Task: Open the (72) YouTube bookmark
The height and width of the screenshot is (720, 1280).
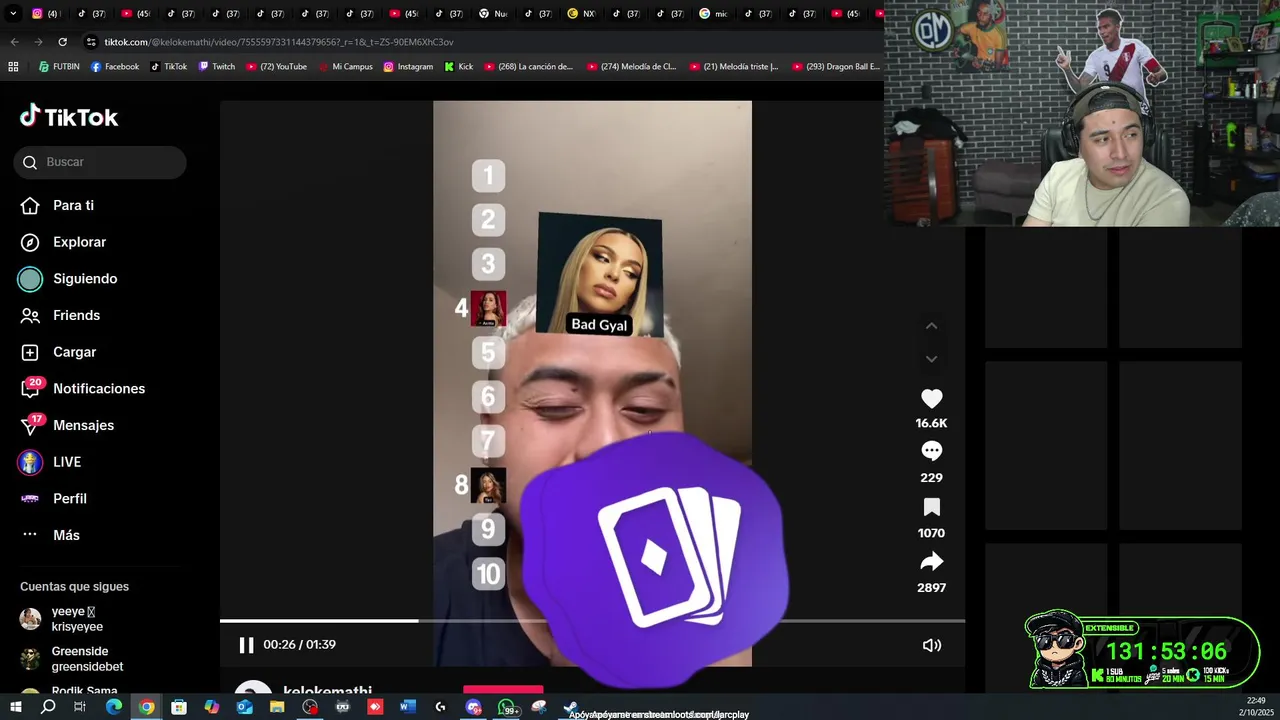Action: click(x=276, y=67)
